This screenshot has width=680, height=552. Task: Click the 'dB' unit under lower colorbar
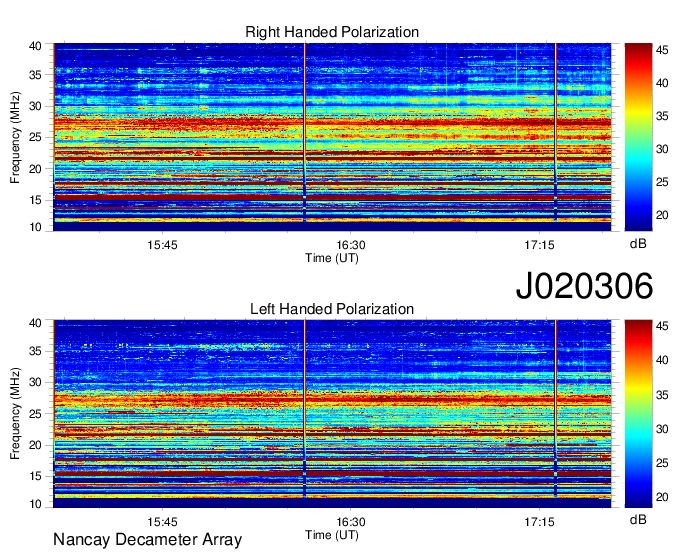[638, 519]
